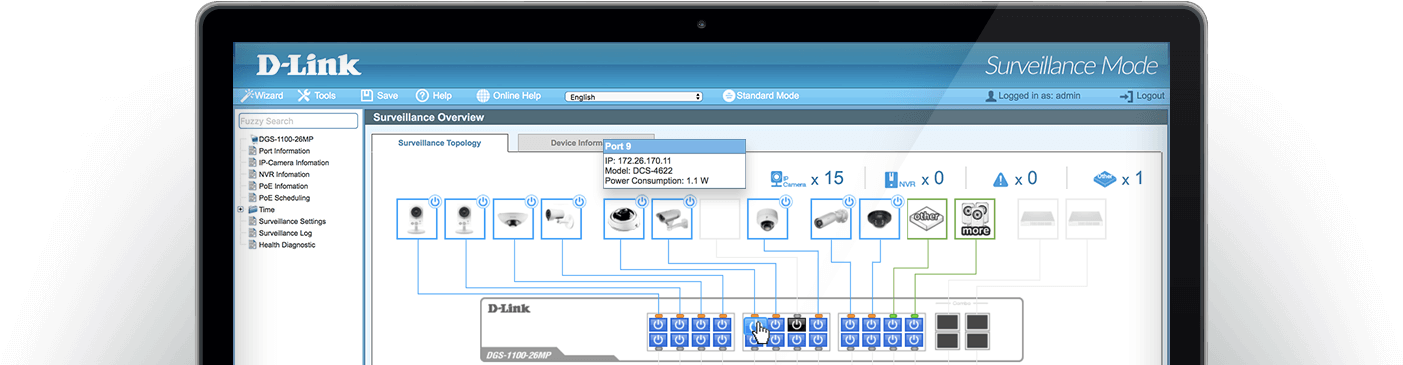Select the Surveillance Topology tab
The height and width of the screenshot is (365, 1403).
[440, 143]
